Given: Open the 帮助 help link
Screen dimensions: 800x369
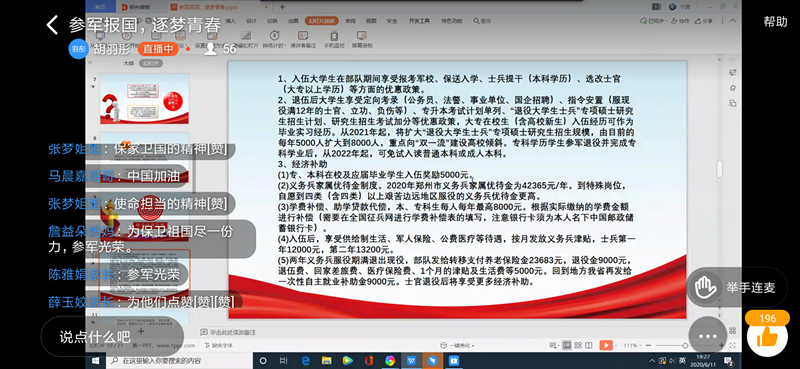Looking at the screenshot, I should [775, 21].
